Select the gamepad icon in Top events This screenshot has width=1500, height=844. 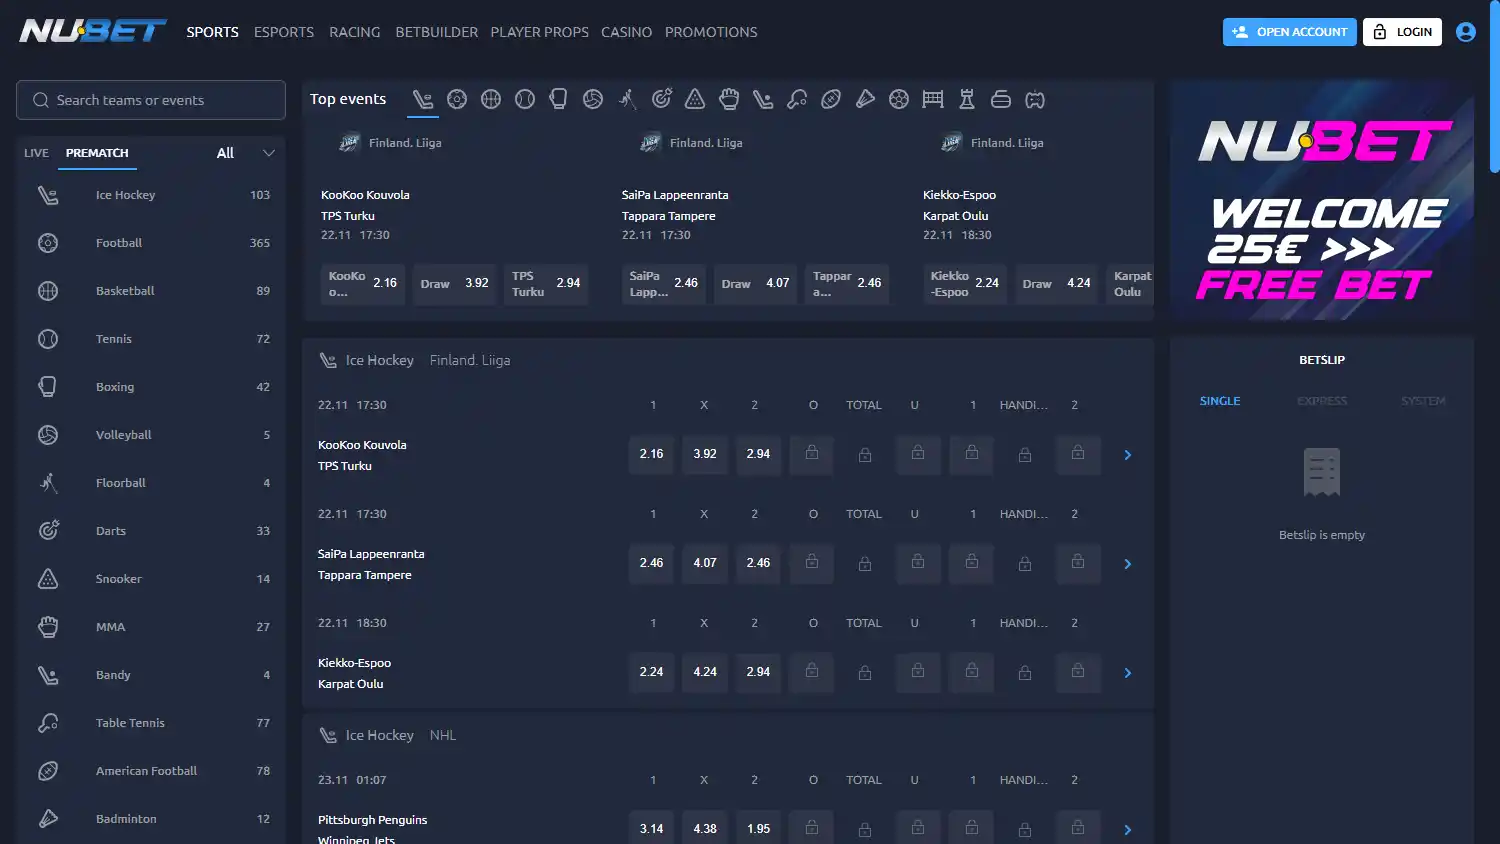1035,99
